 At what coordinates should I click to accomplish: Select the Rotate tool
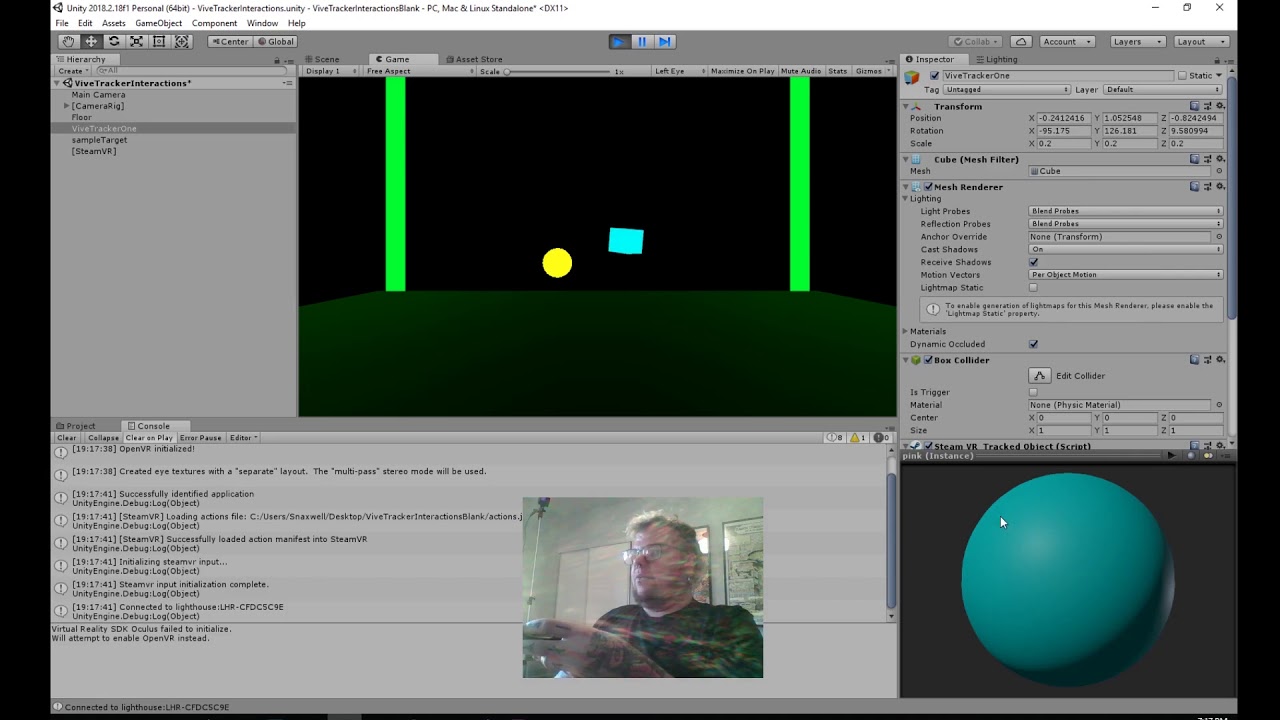click(x=114, y=41)
